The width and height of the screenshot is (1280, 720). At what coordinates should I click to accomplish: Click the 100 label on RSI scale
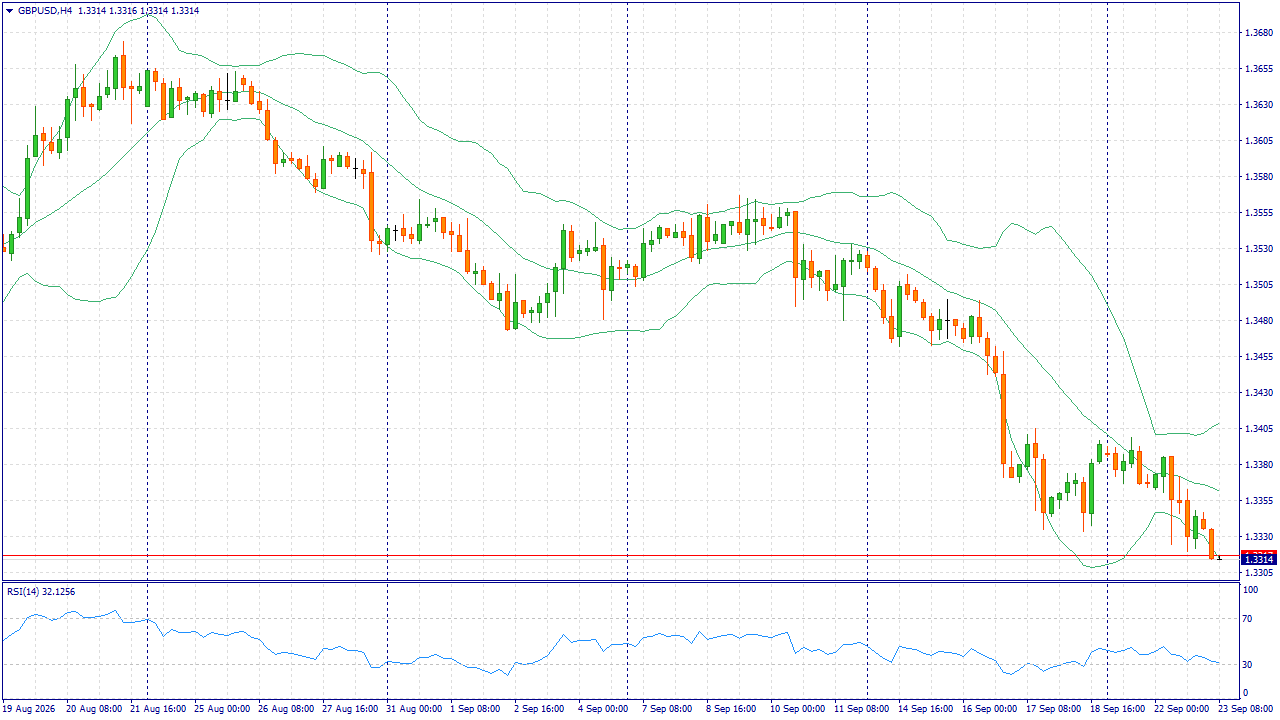pyautogui.click(x=1250, y=591)
